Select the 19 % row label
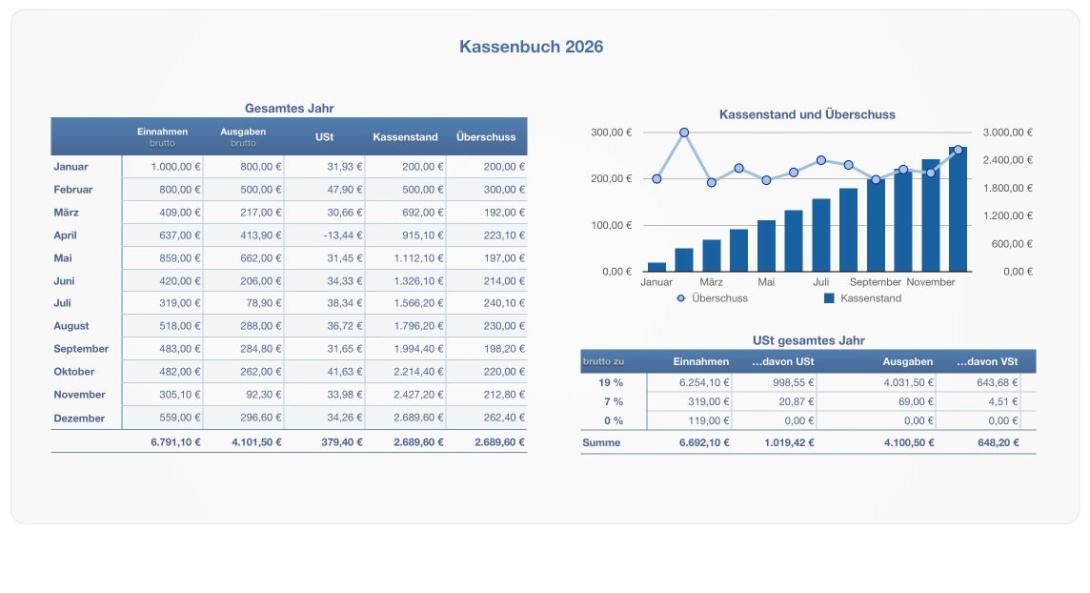The width and height of the screenshot is (1090, 593). (610, 382)
